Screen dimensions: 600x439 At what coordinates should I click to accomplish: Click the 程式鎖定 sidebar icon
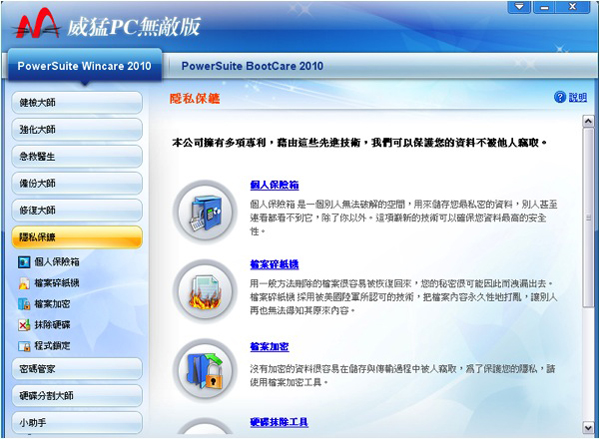coord(24,346)
